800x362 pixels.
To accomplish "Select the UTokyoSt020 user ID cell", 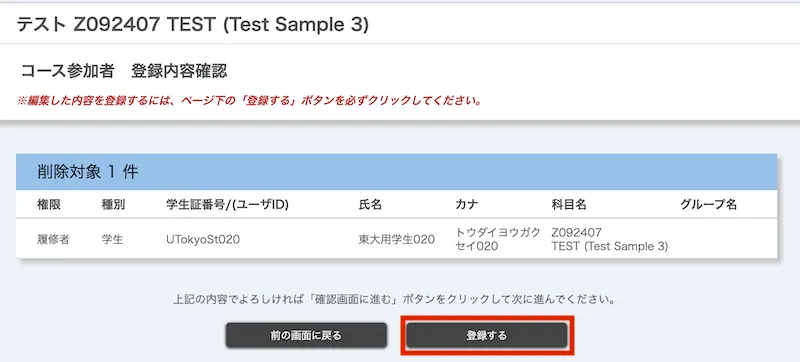I will tap(203, 239).
